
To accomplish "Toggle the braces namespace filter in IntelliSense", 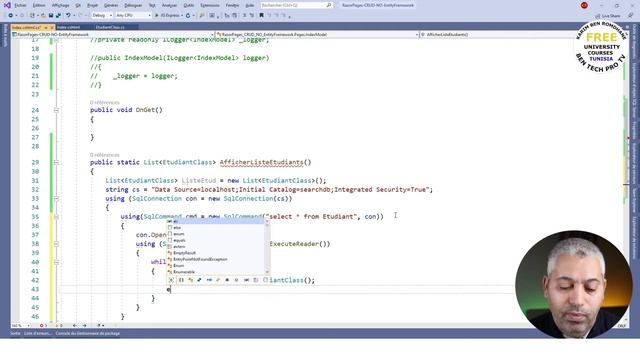I will (x=181, y=280).
